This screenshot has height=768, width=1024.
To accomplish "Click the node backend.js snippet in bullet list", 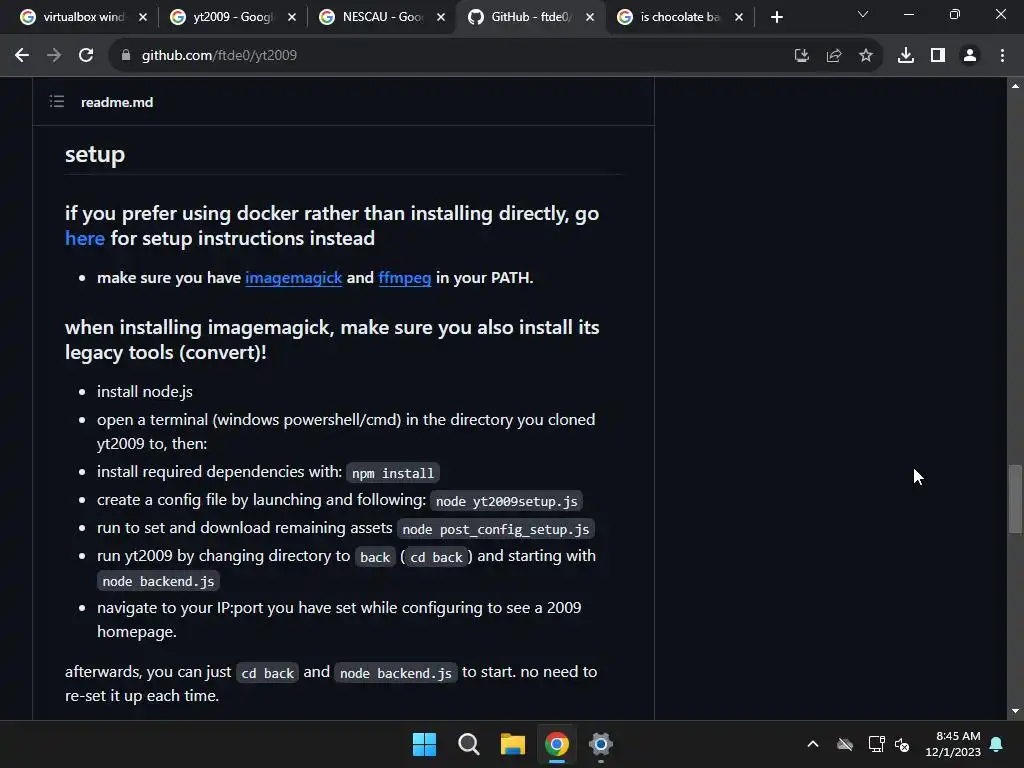I will tap(158, 581).
